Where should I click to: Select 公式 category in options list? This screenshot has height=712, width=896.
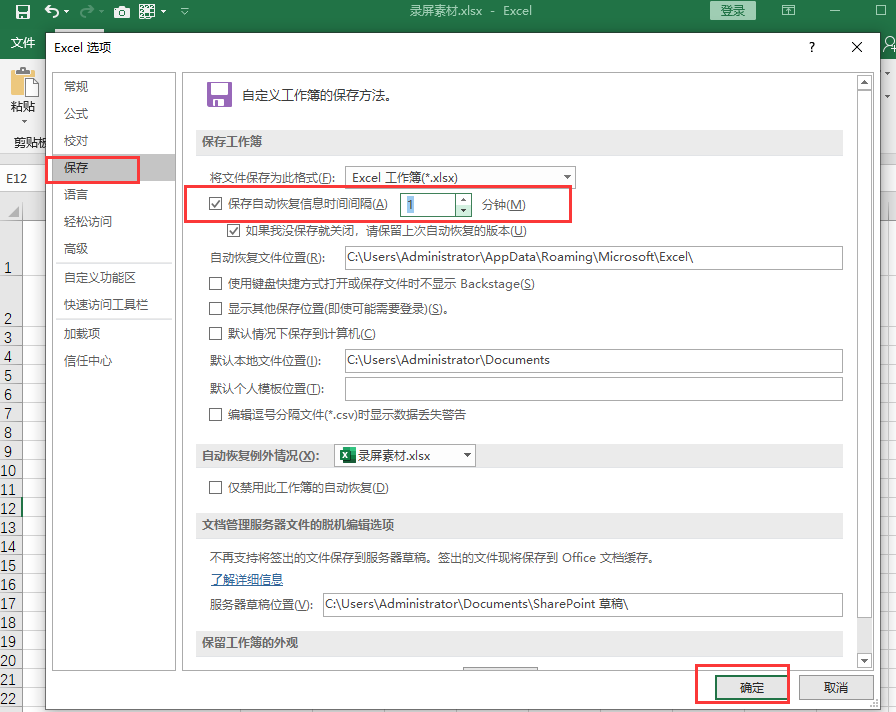114,114
